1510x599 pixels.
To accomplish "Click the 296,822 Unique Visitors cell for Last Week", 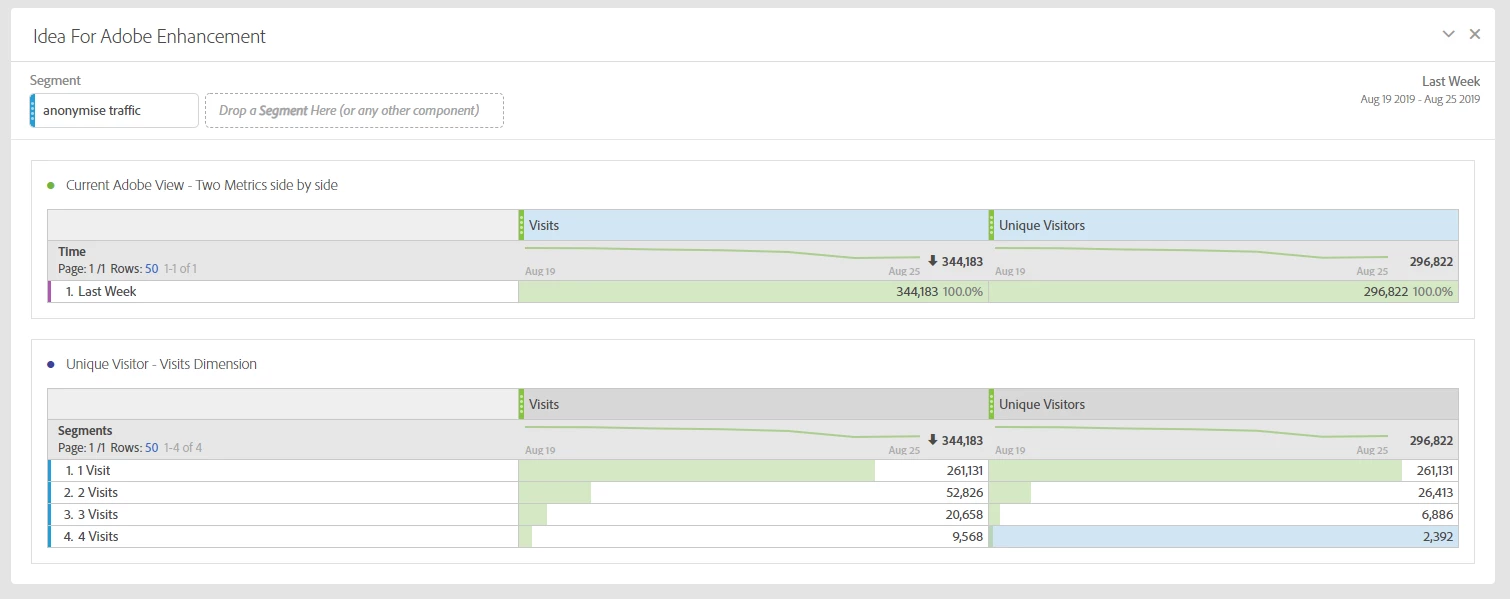I will click(1224, 292).
